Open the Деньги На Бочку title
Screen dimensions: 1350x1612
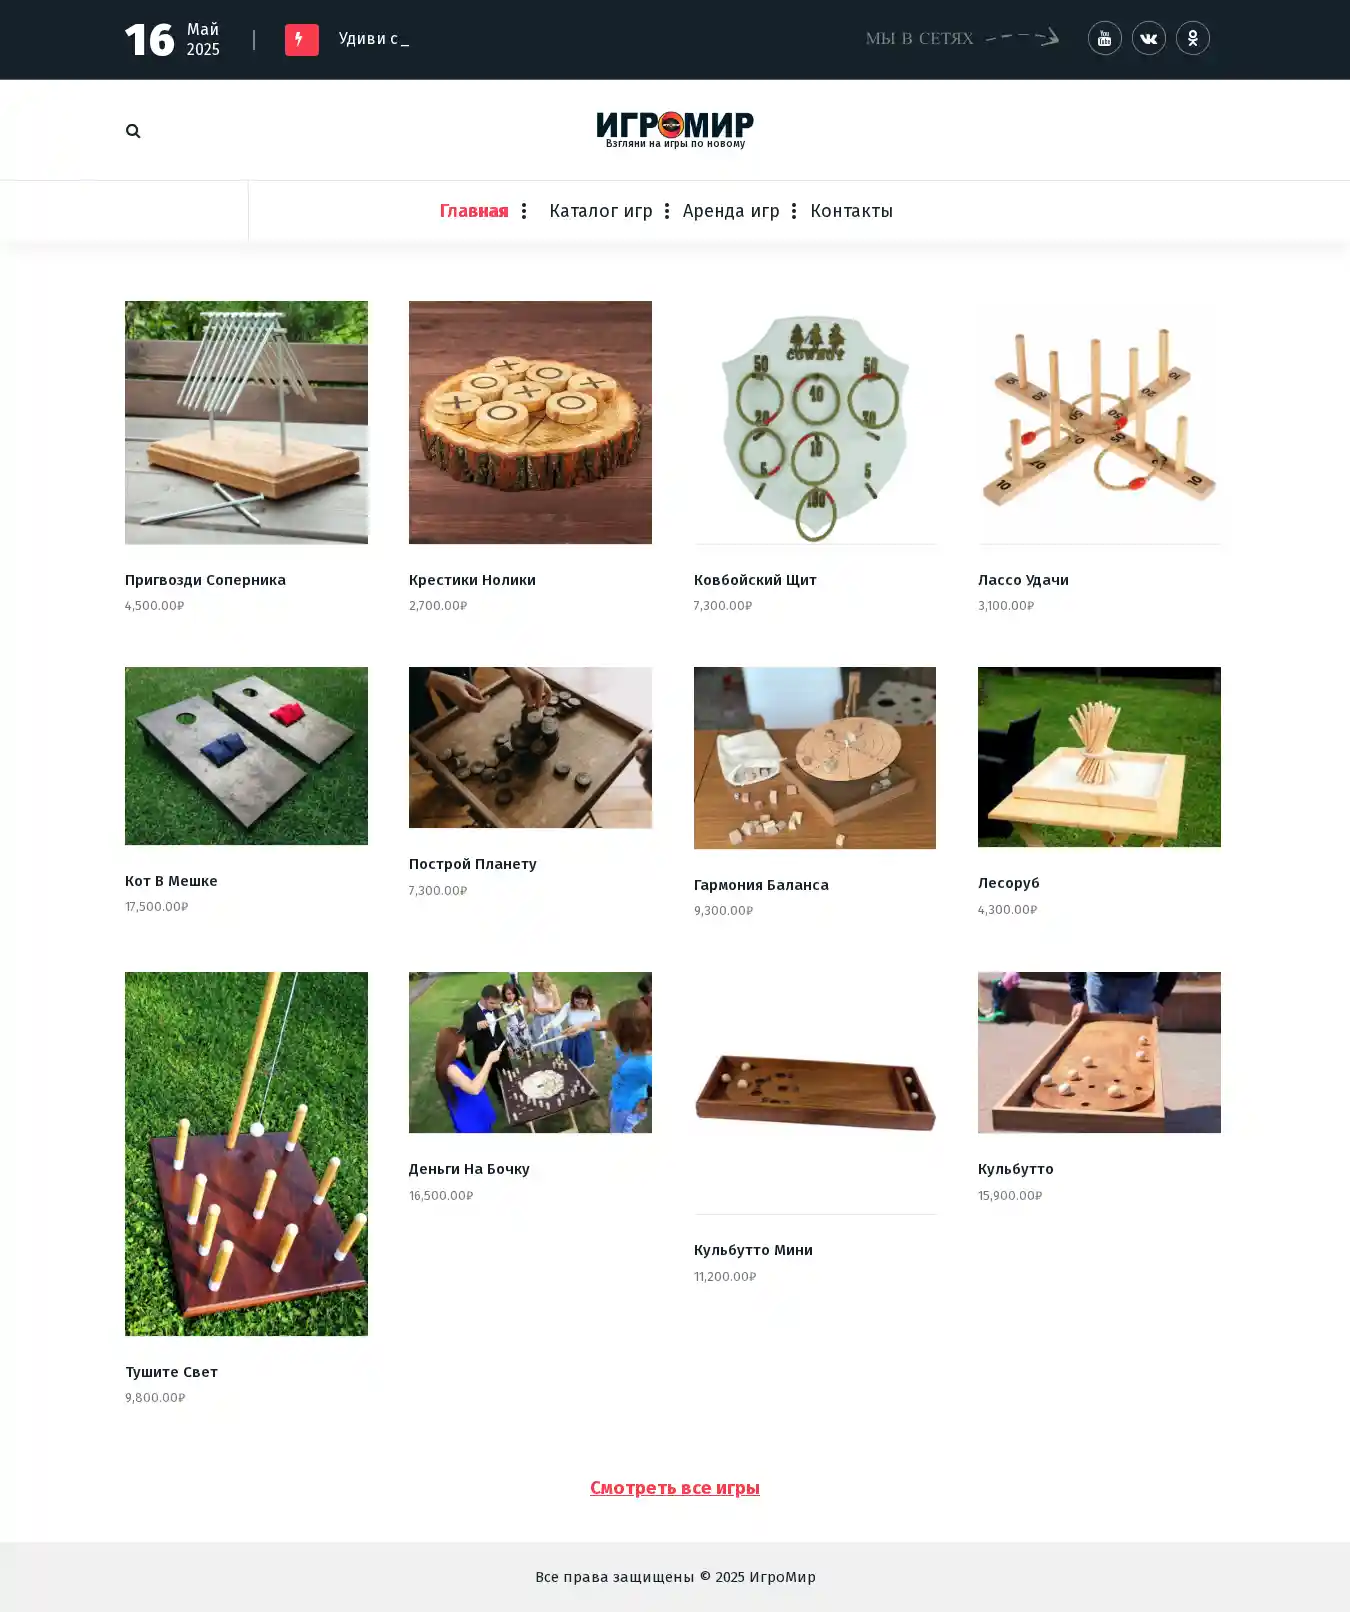point(469,1169)
